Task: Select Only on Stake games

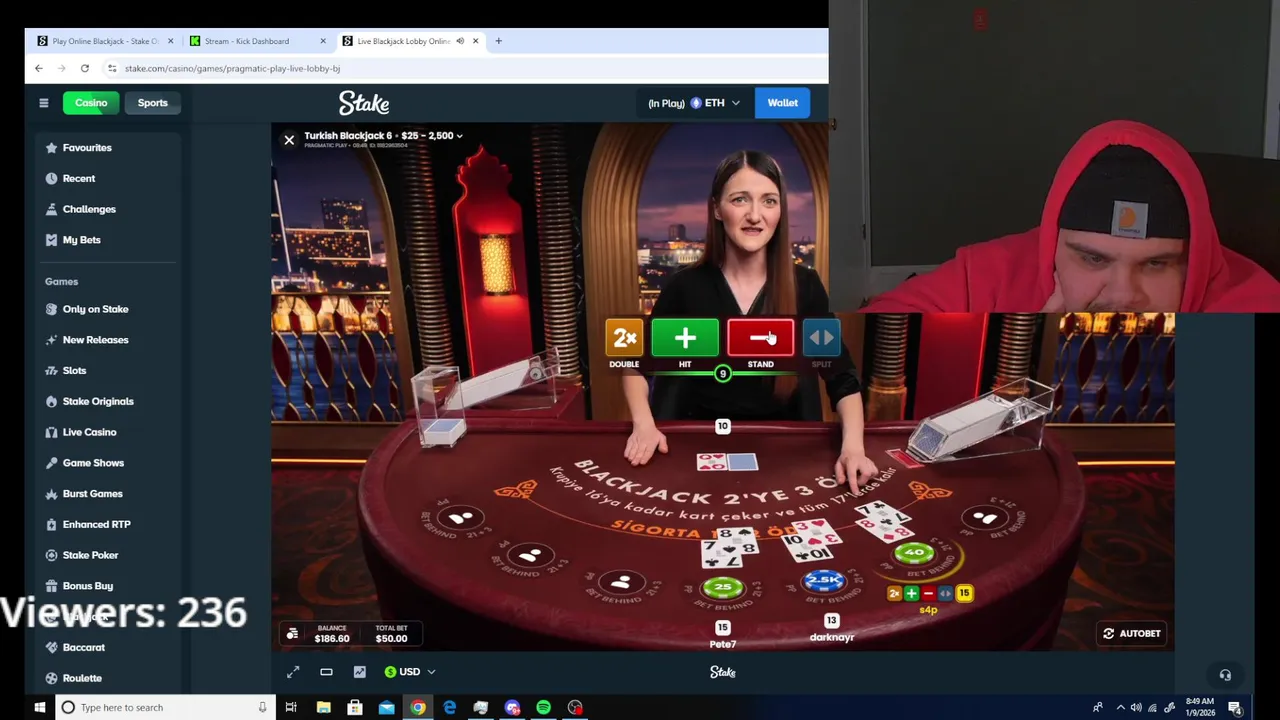Action: (95, 309)
